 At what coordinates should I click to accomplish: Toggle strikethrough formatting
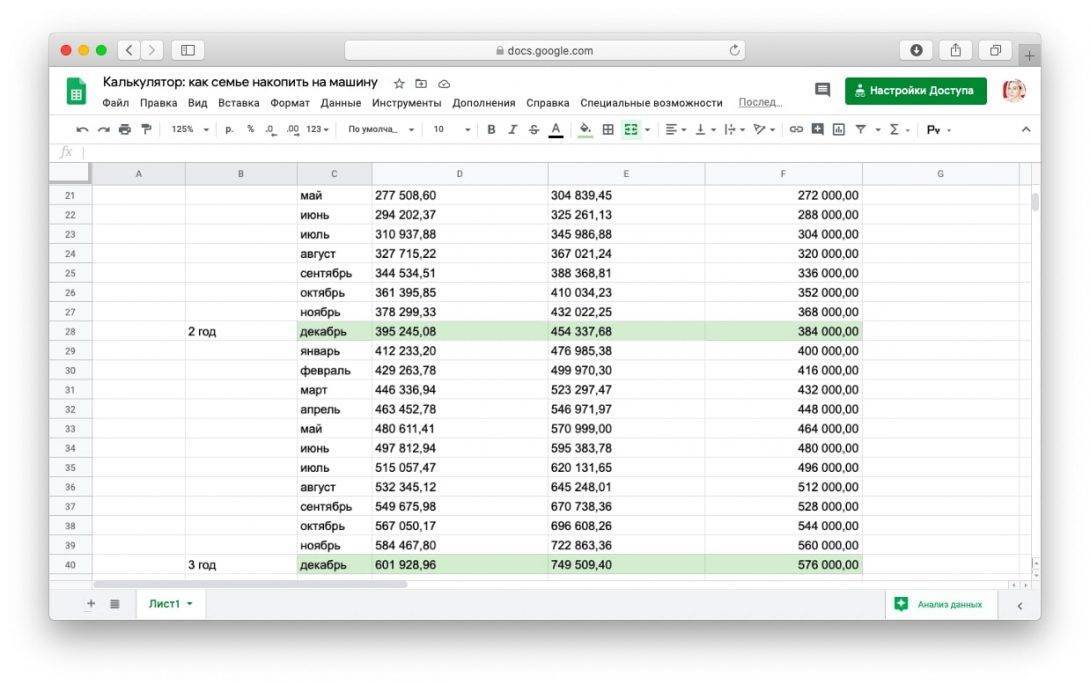(533, 129)
